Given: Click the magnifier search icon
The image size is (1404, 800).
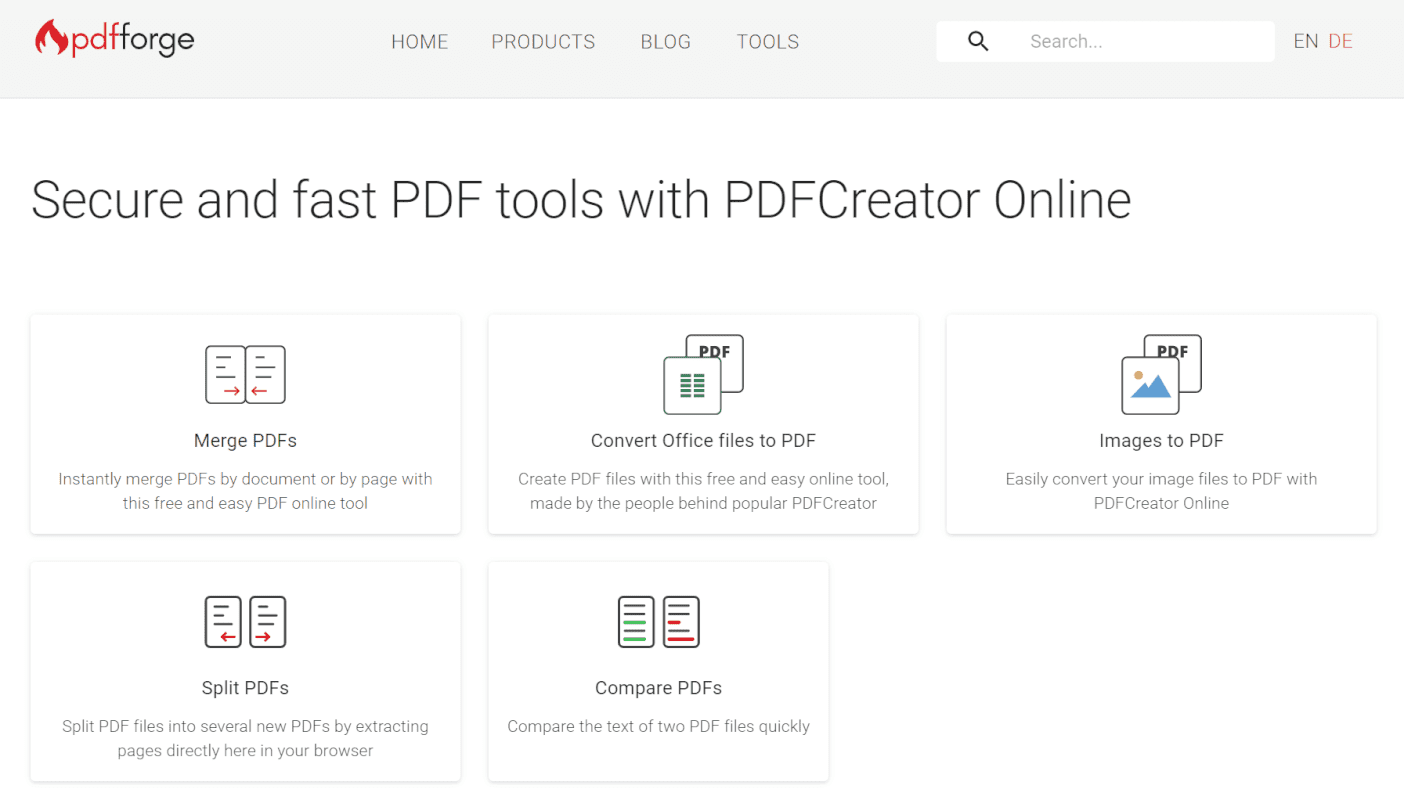Looking at the screenshot, I should pos(978,41).
